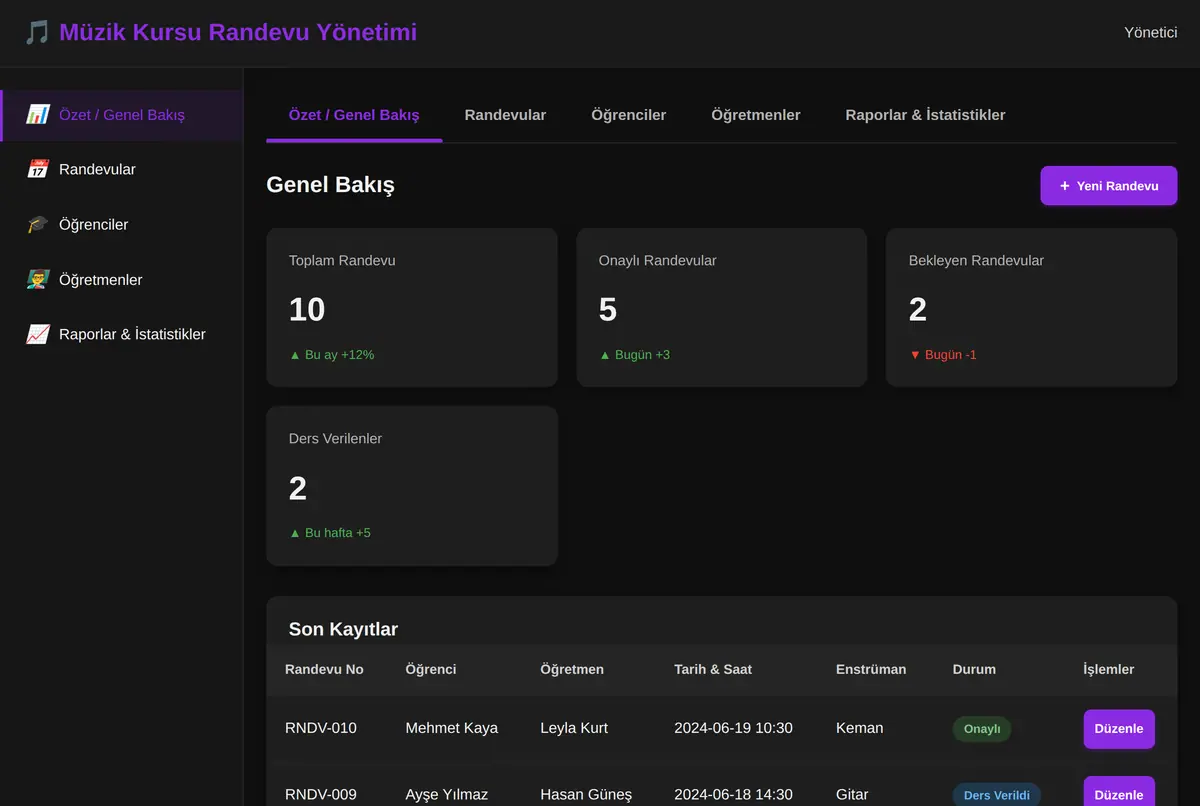Click the 2024-06-19 10:30 date cell
The image size is (1200, 806).
click(x=734, y=728)
